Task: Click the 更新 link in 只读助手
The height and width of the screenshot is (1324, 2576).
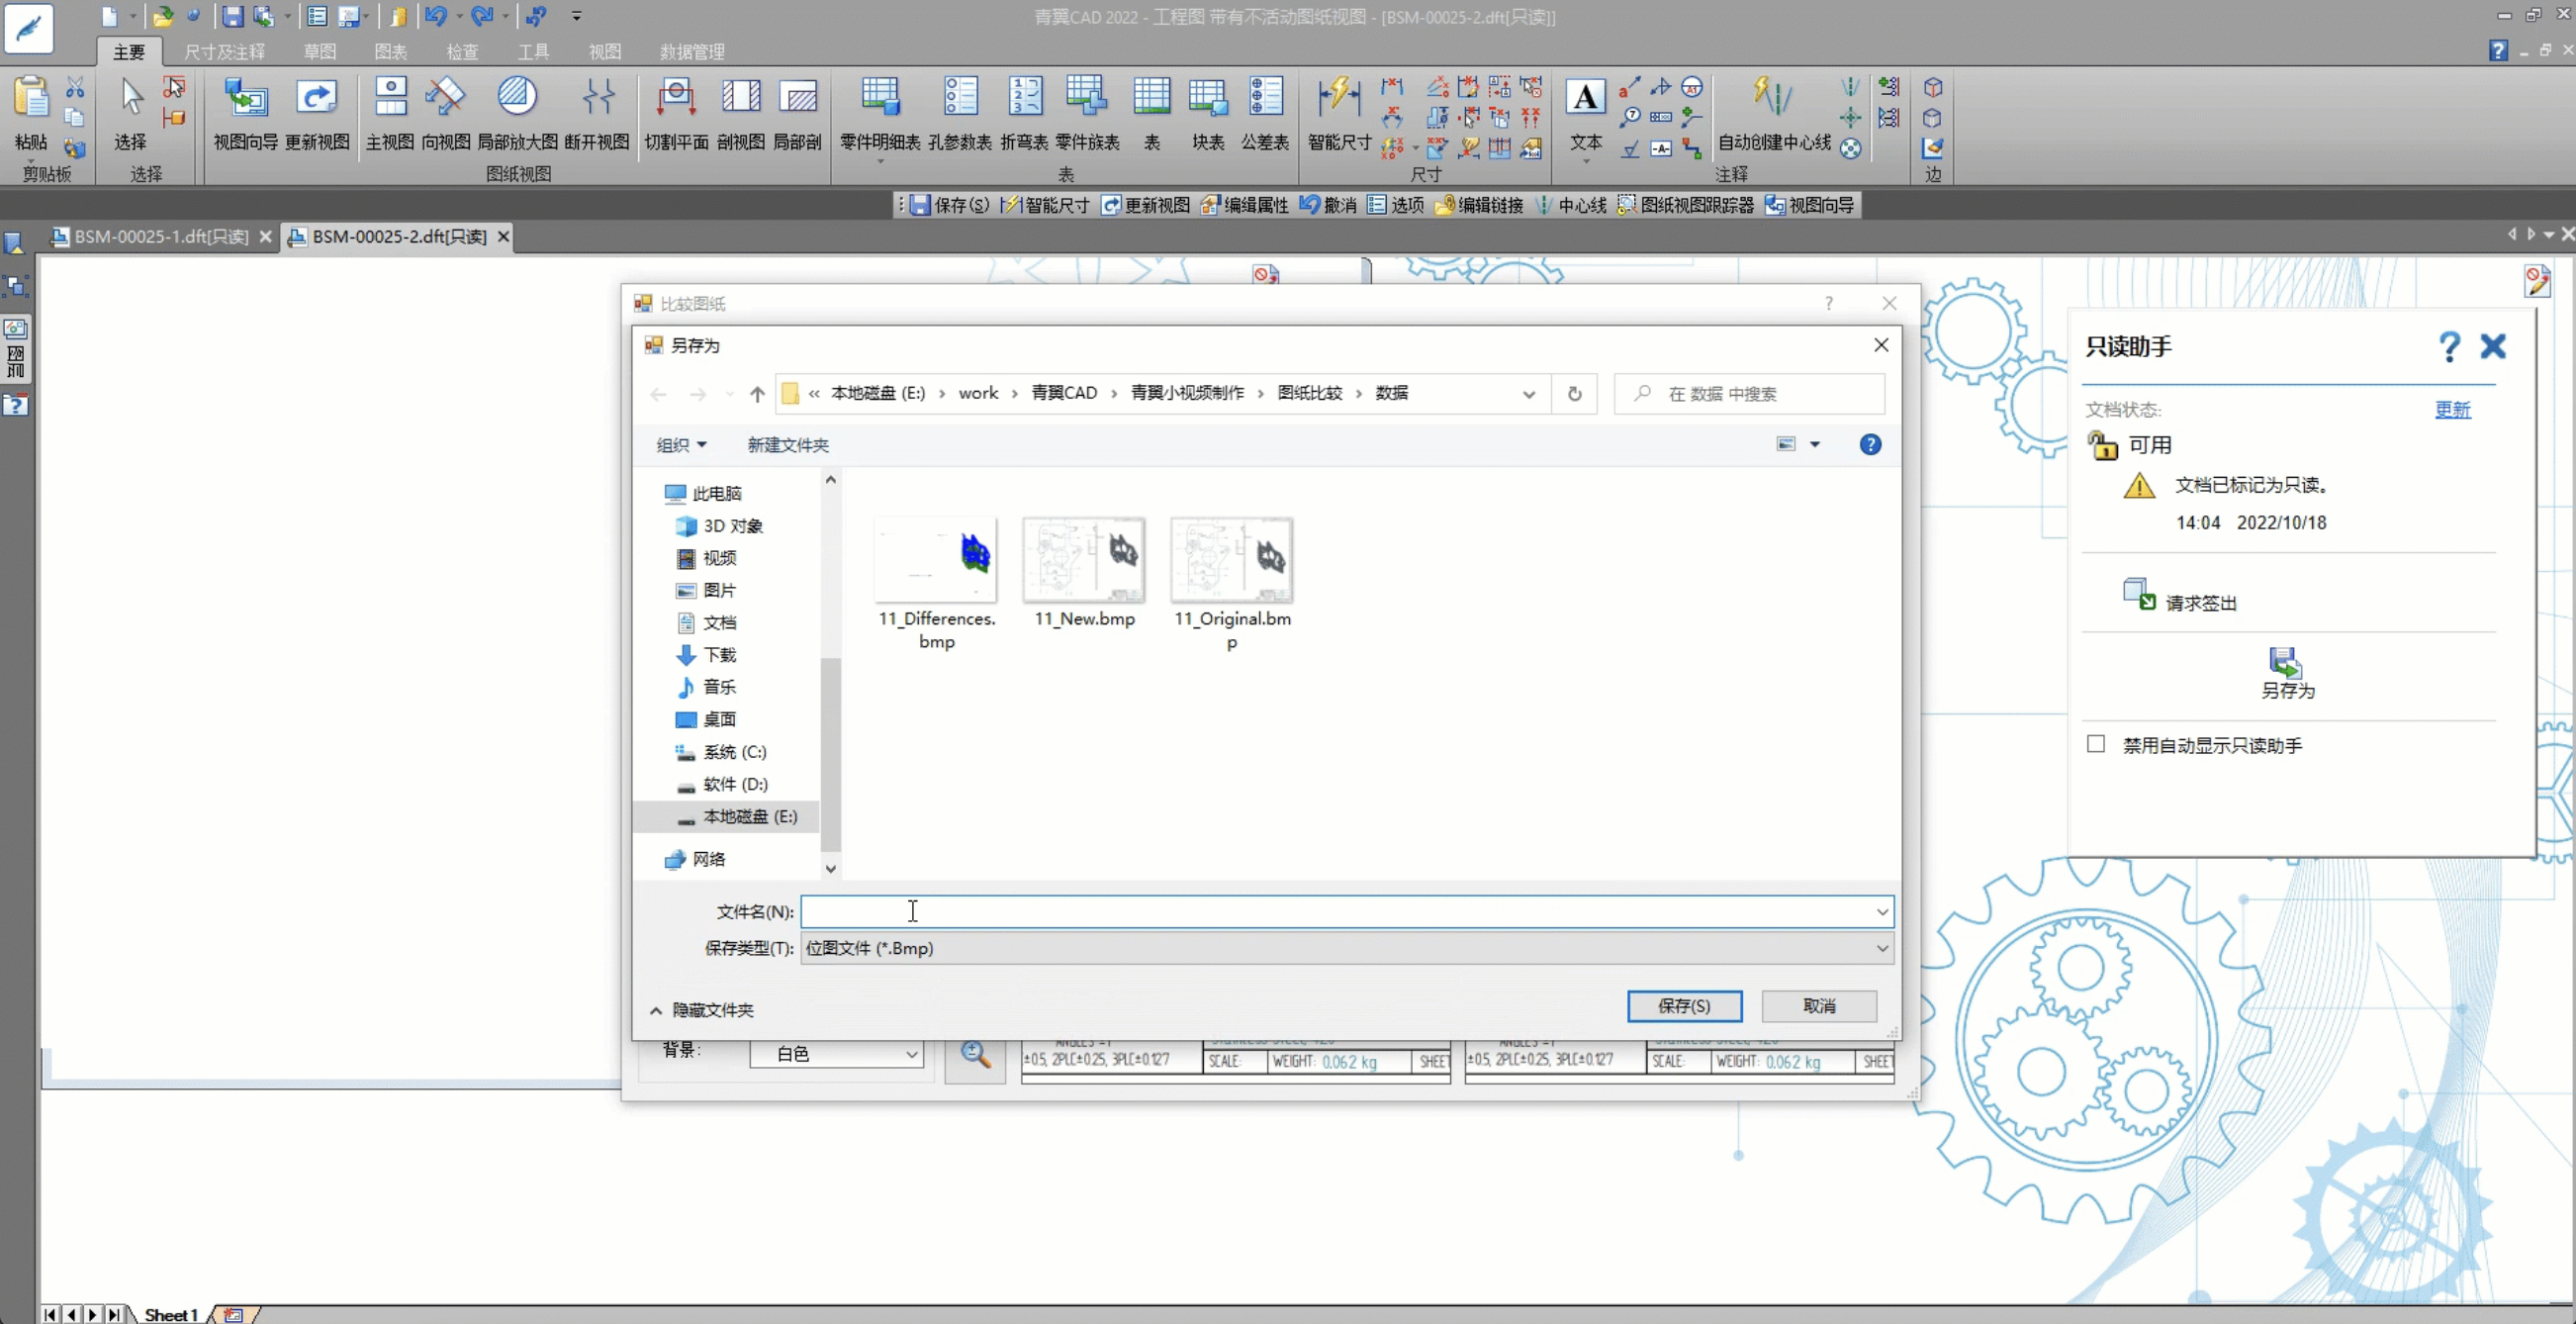Action: pos(2452,409)
